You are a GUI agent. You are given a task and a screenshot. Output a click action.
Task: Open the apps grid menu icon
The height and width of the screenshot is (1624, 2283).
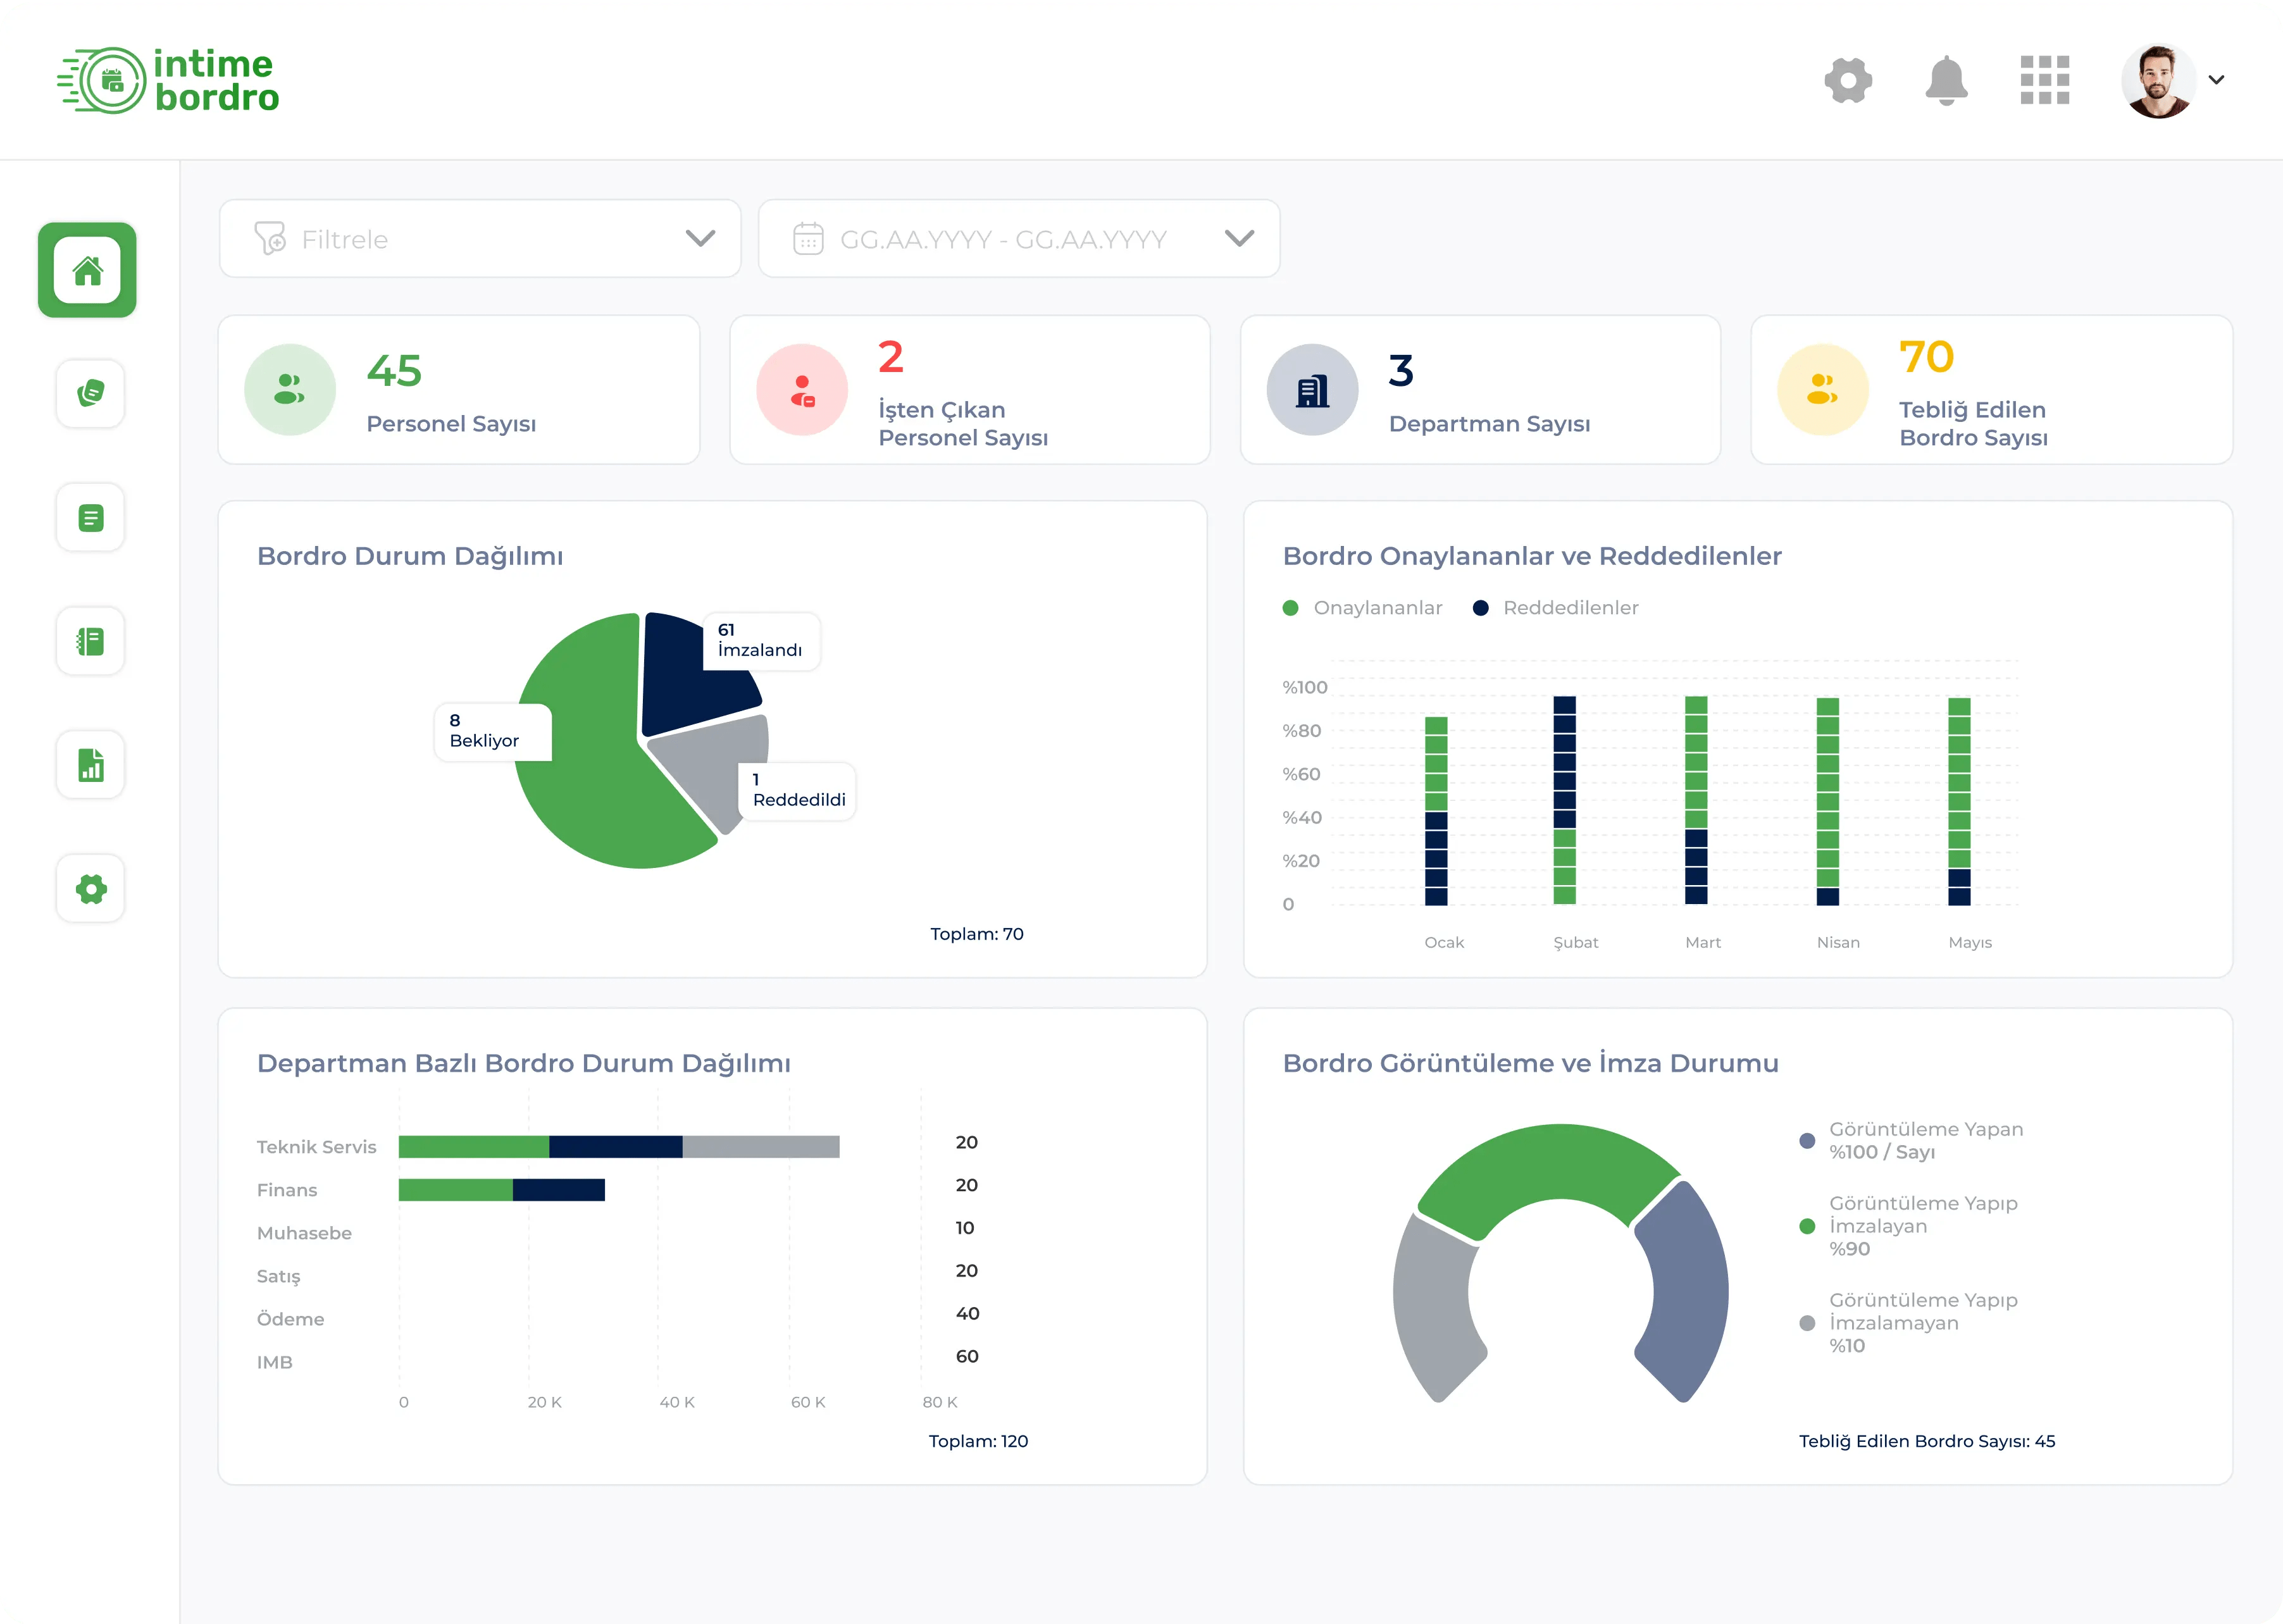2044,80
